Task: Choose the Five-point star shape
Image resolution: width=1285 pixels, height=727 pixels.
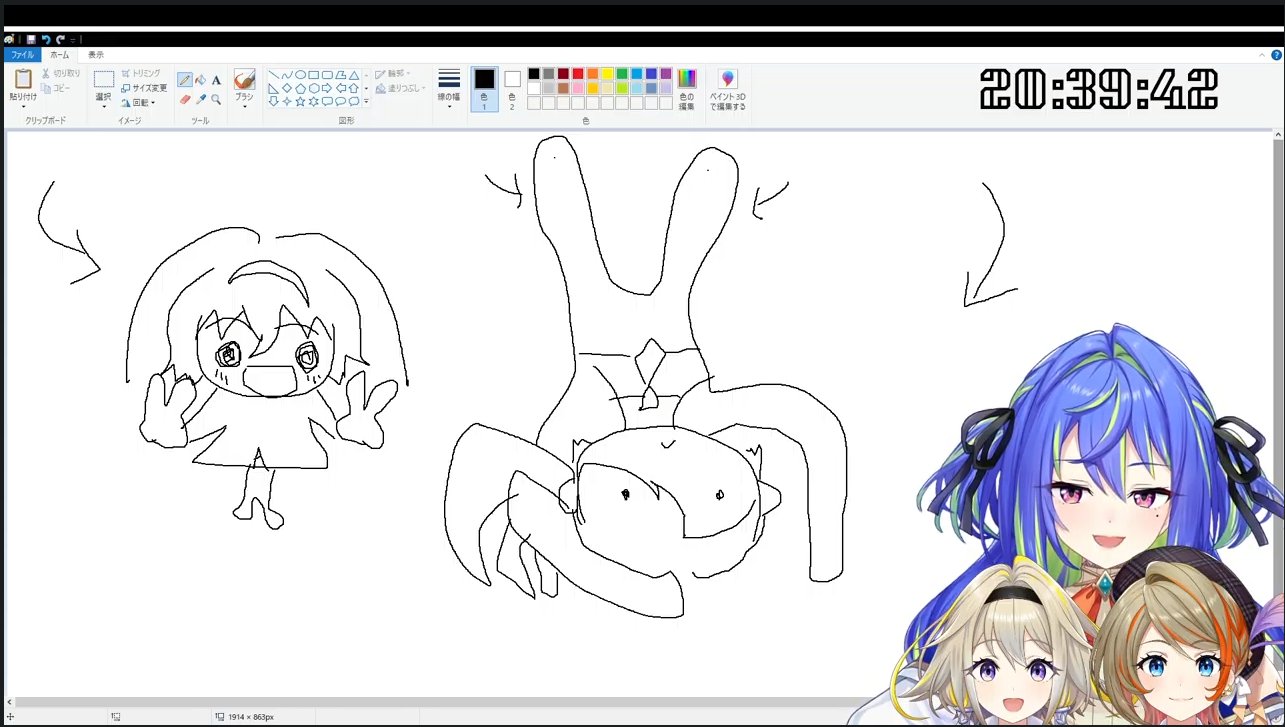Action: (x=300, y=101)
